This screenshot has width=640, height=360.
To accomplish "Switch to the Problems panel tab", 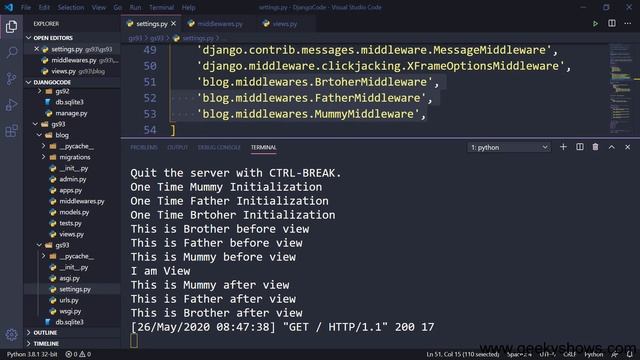I will coord(144,147).
